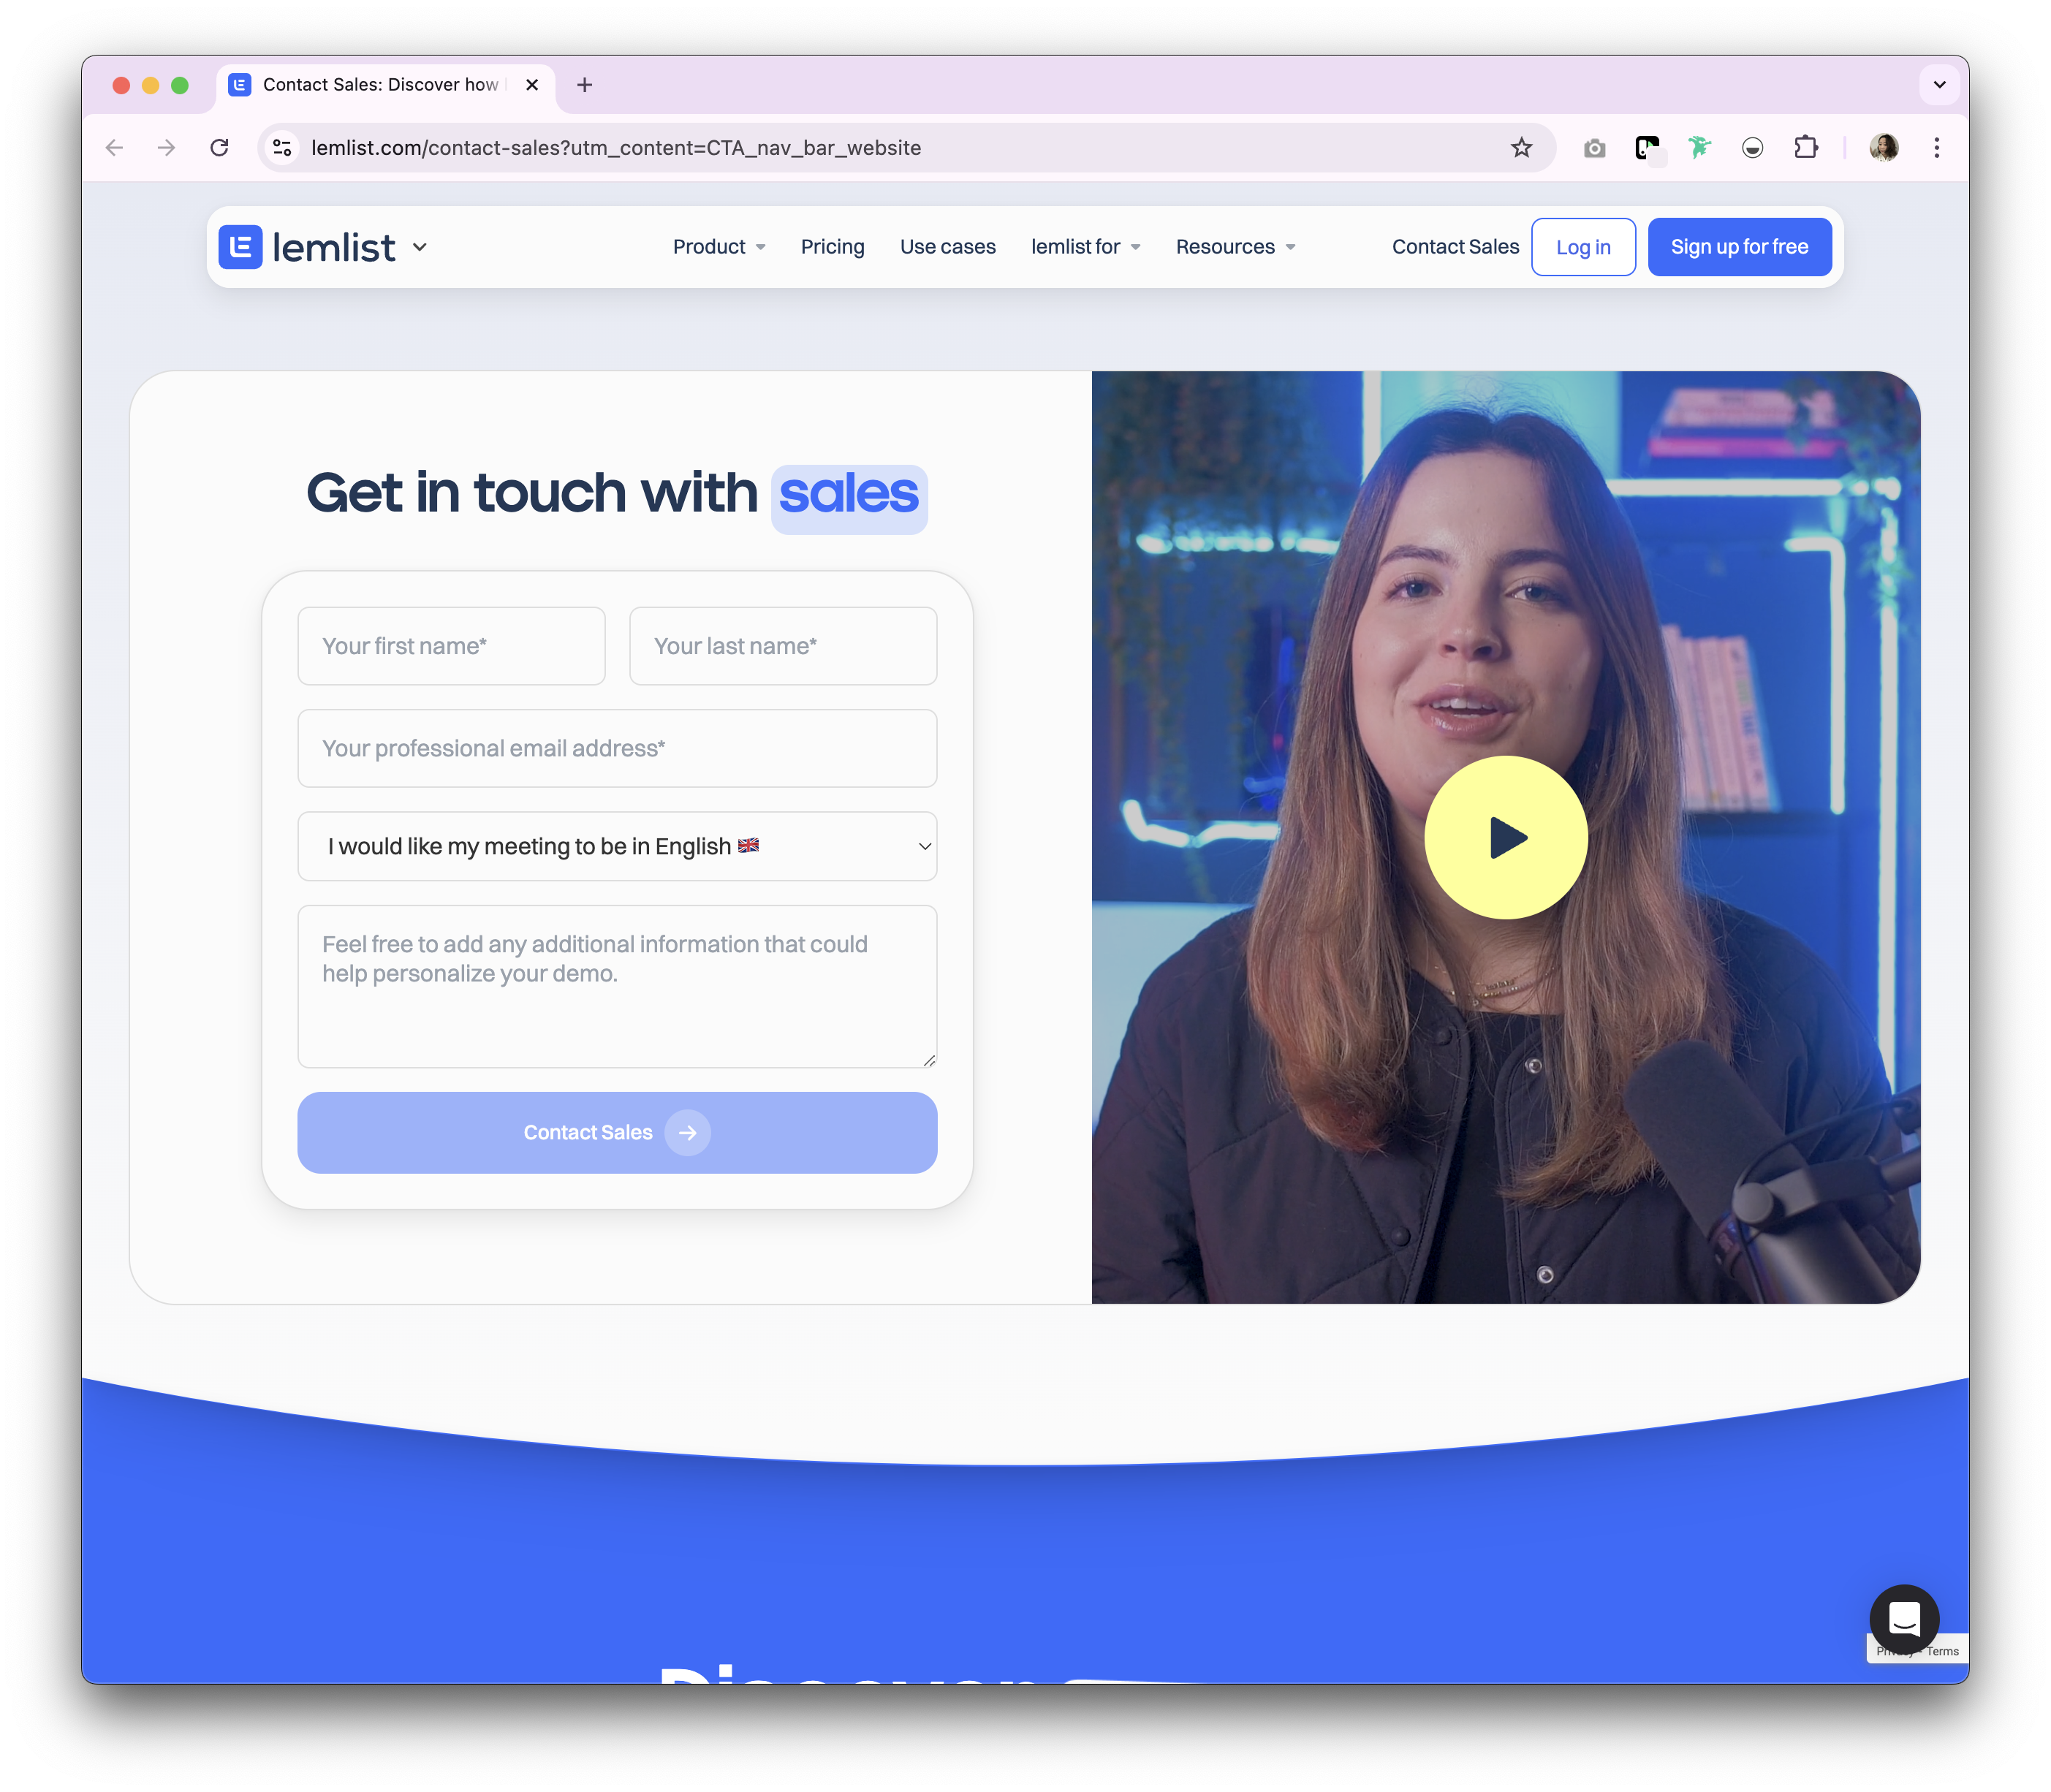Open the Extensions puzzle icon

coord(1806,148)
